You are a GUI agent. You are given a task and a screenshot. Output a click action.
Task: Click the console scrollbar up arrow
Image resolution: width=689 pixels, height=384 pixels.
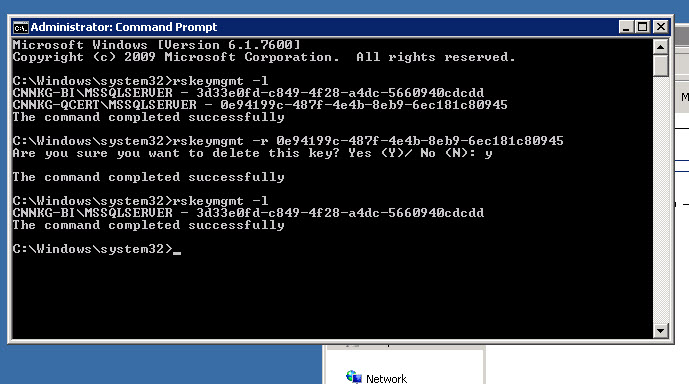point(660,47)
